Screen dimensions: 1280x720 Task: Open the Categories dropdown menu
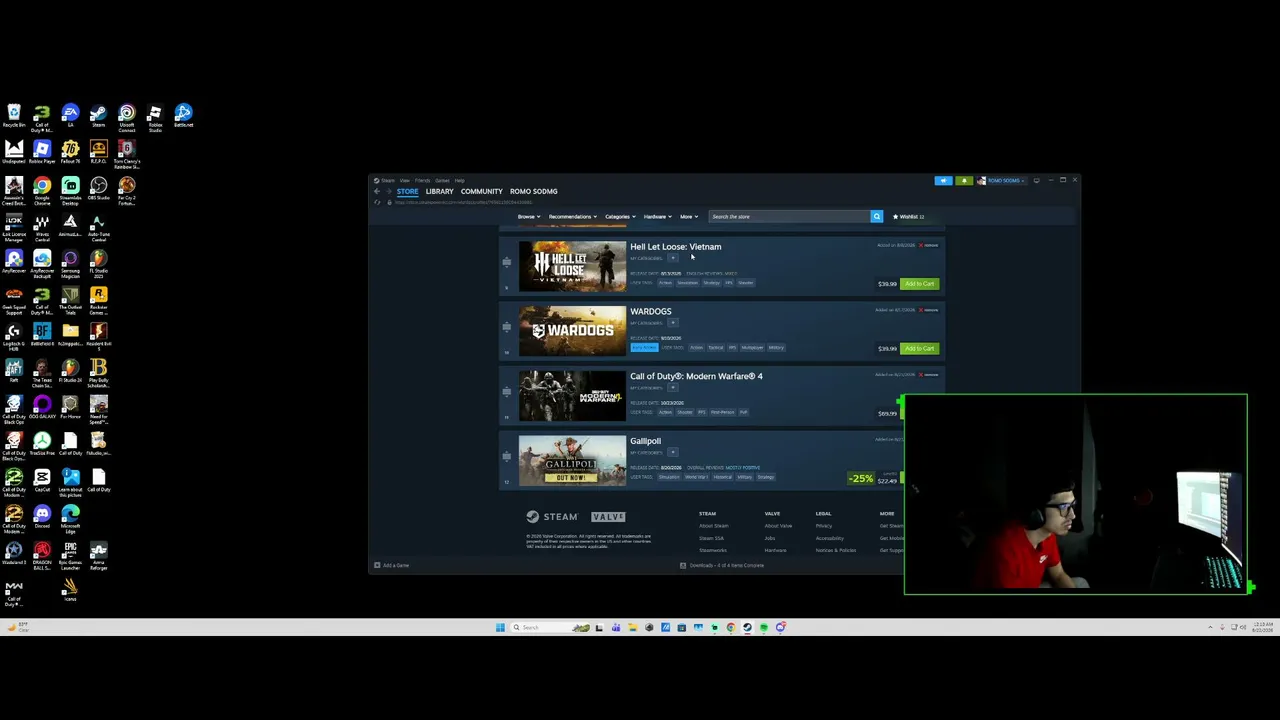(619, 217)
